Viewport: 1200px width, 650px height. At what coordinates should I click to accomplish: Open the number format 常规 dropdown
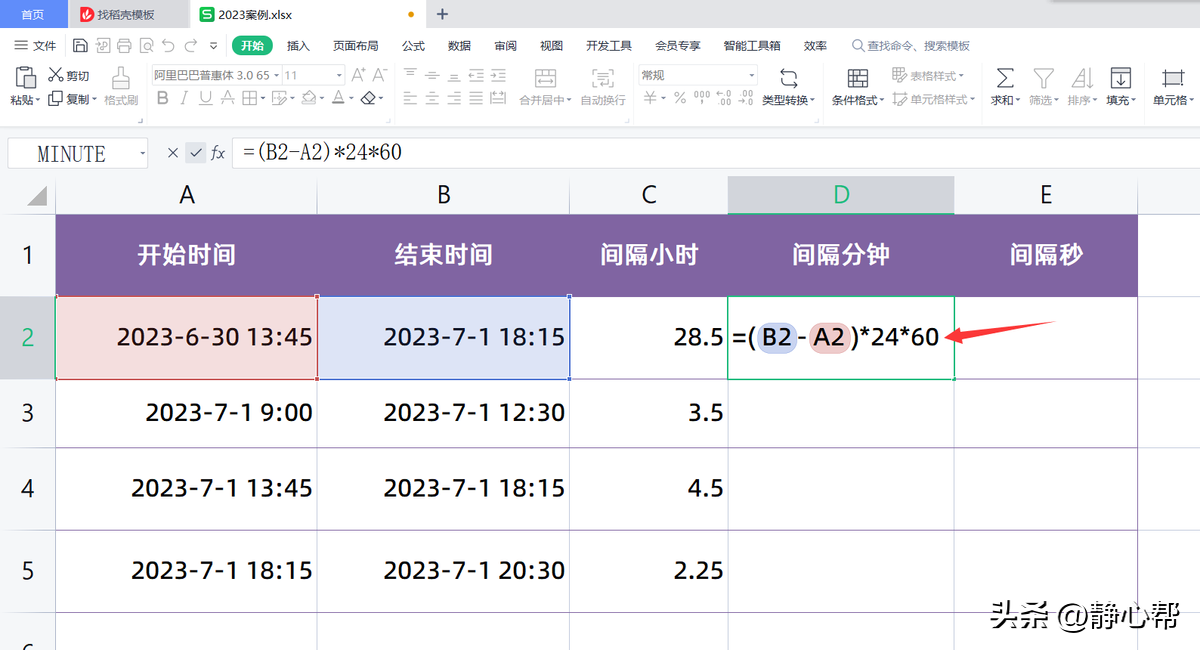coord(752,75)
